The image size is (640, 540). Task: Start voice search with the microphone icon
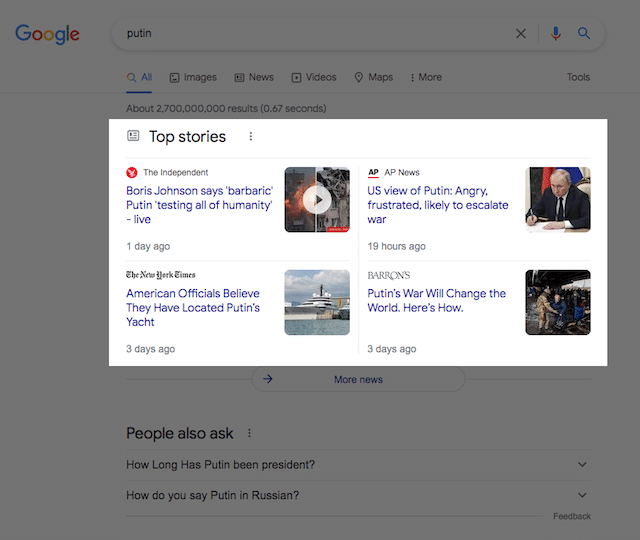pos(556,33)
